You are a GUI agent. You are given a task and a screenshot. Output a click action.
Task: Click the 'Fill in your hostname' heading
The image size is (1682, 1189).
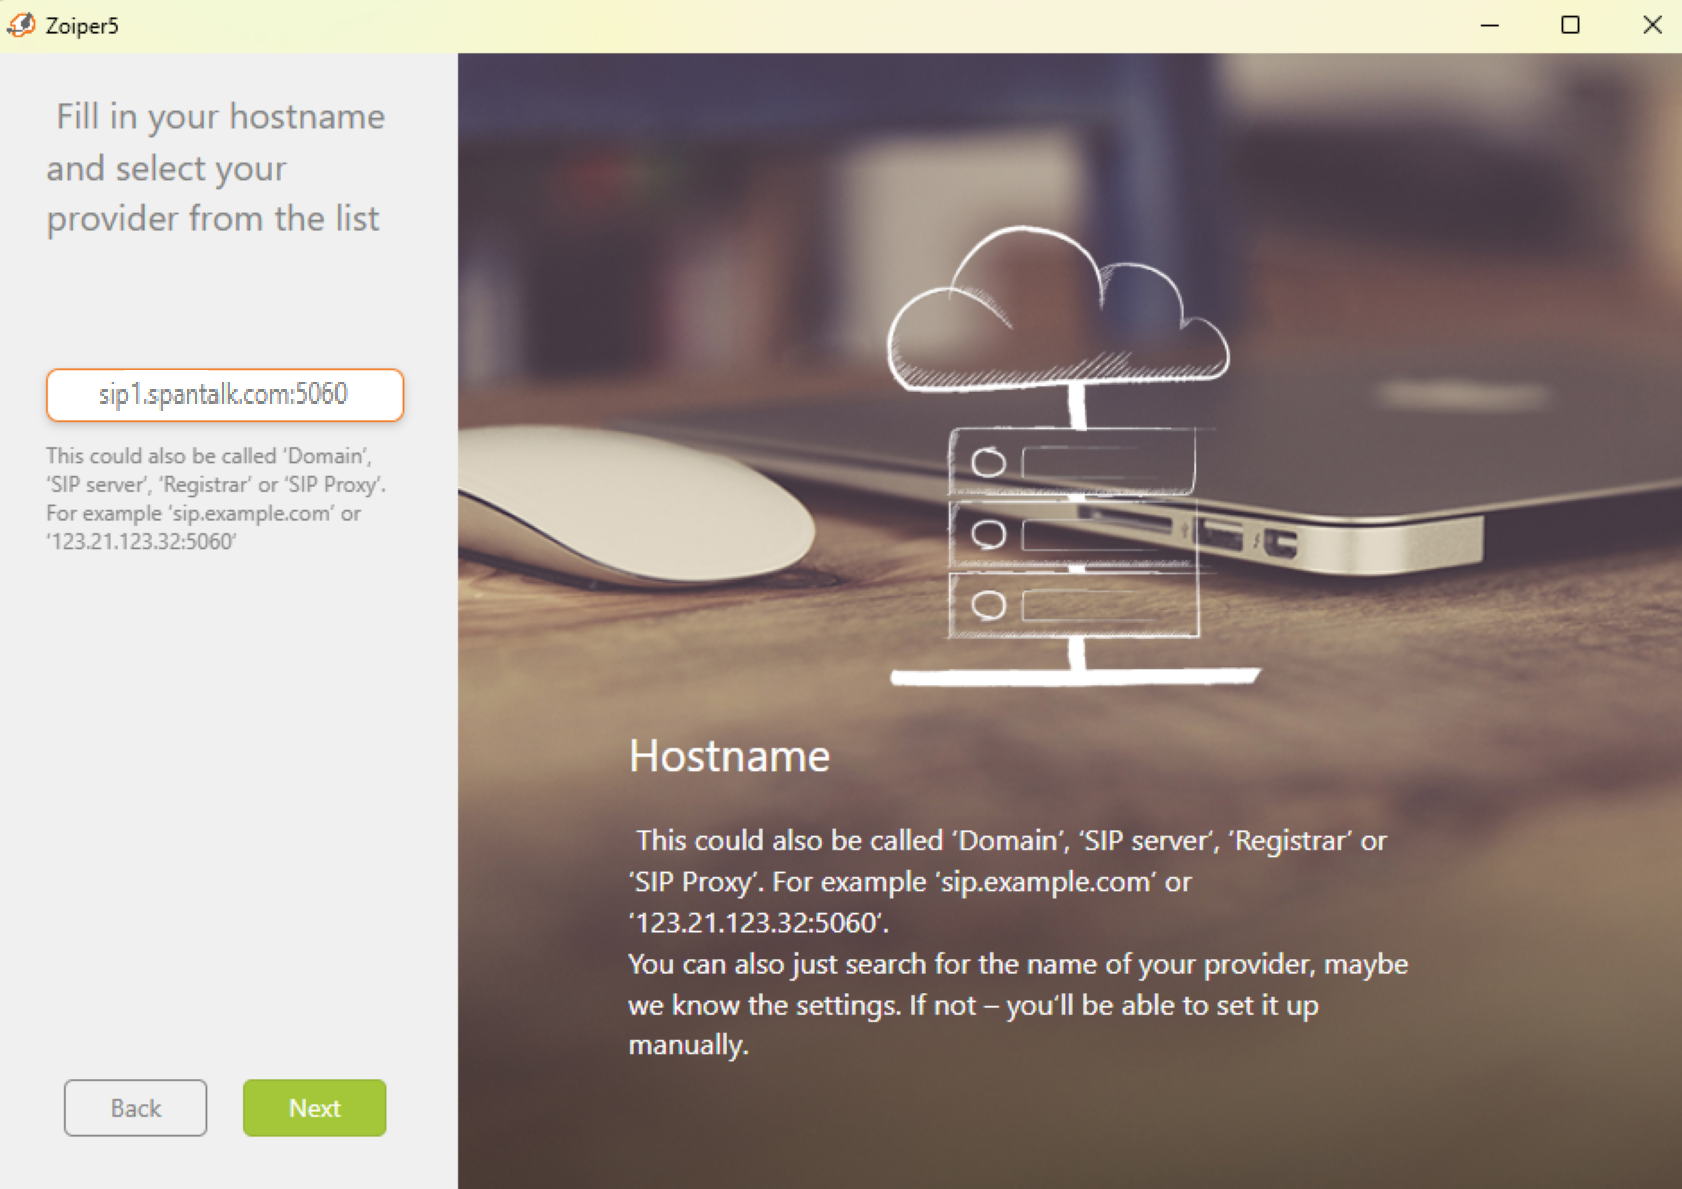(x=215, y=167)
